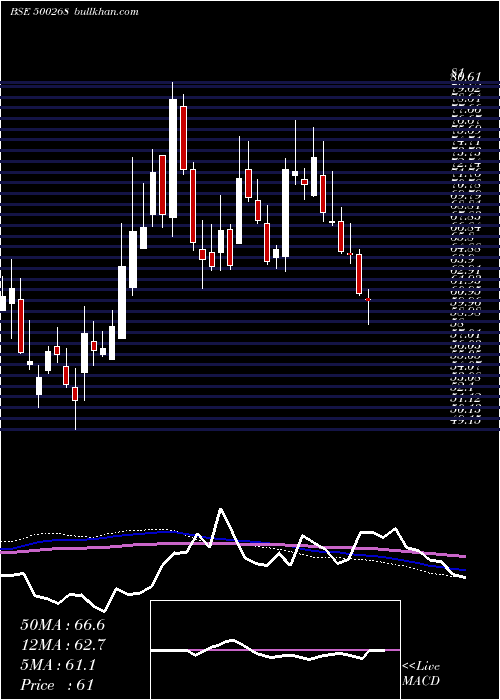Click the last red candlestick on the right
The height and width of the screenshot is (700, 500).
[368, 299]
